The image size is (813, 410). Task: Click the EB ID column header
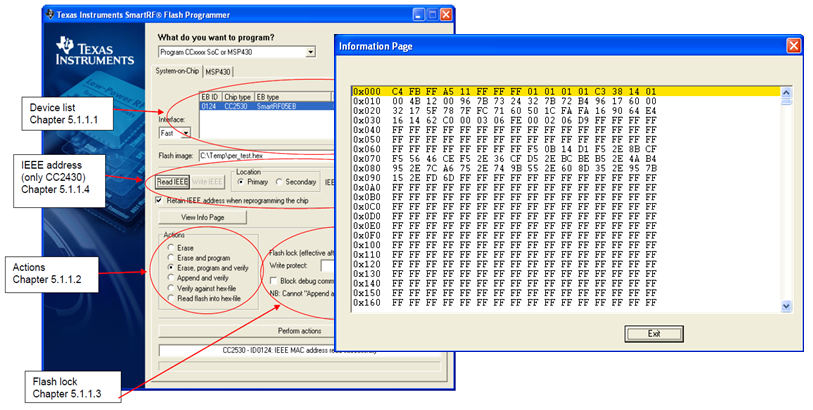pos(211,97)
